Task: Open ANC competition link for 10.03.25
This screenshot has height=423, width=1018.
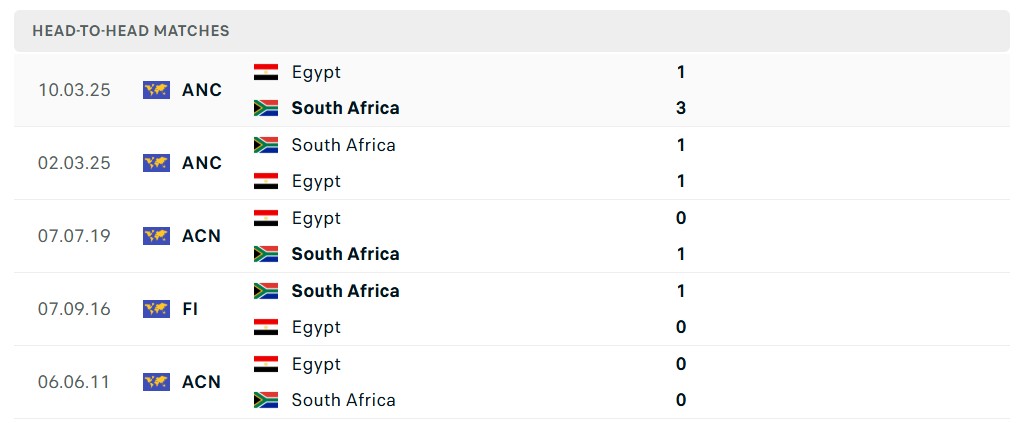Action: pos(202,90)
